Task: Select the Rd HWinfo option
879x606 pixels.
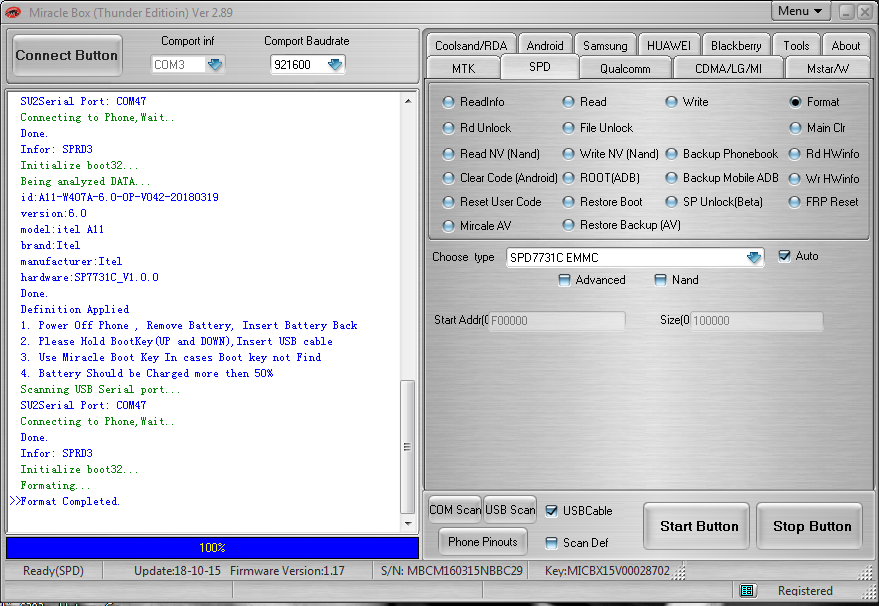Action: (x=824, y=154)
